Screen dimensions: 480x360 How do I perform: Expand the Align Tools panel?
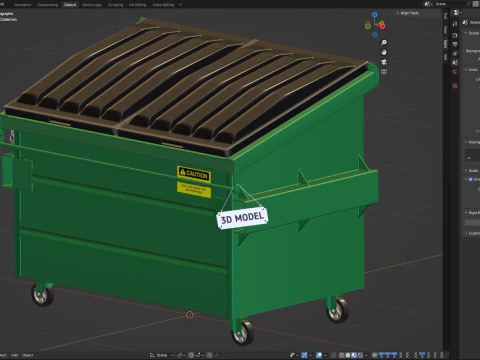[408, 13]
